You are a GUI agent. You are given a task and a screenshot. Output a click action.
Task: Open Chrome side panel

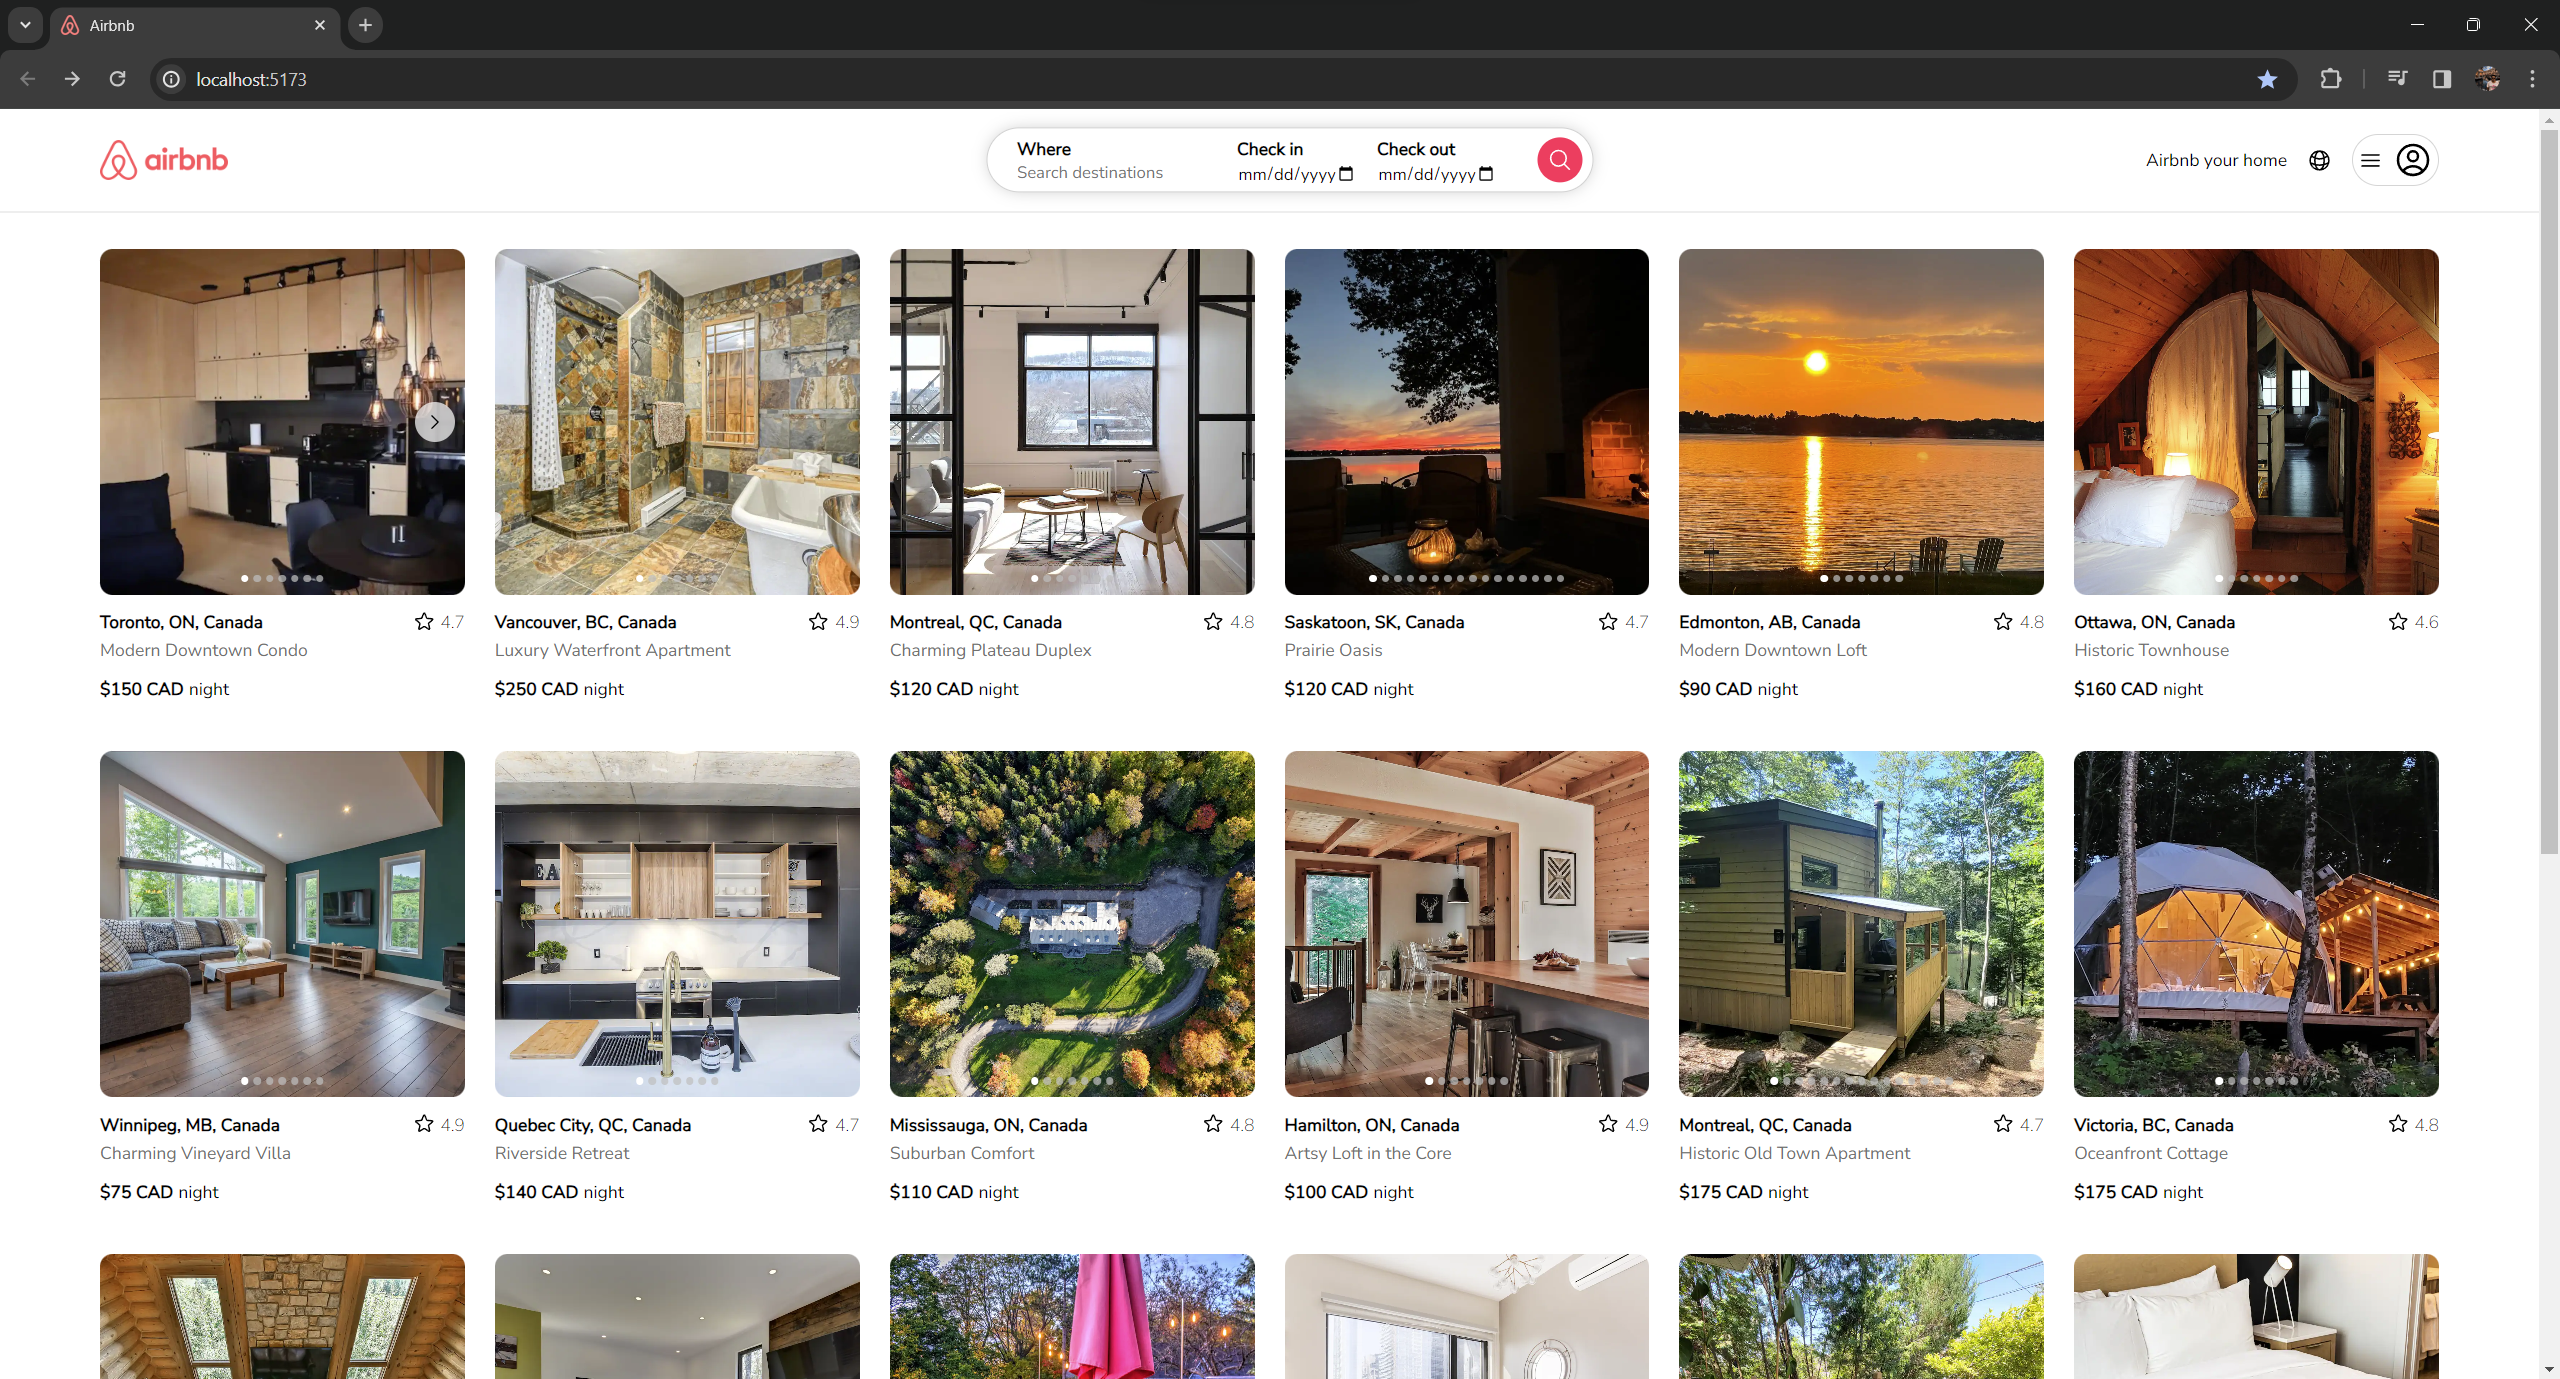2441,79
